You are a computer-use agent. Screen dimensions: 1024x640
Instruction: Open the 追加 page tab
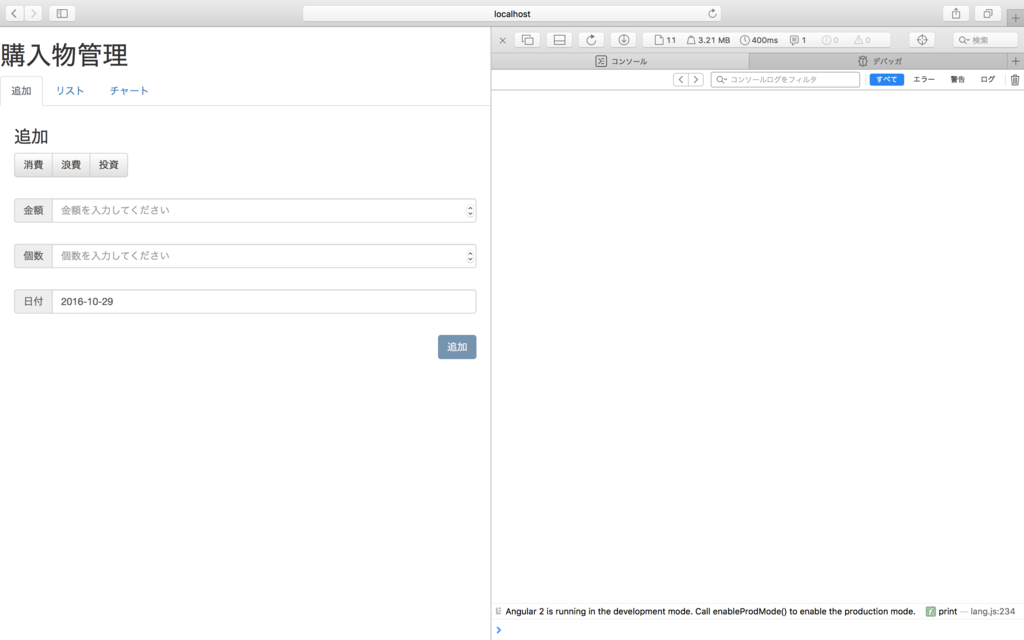pos(22,91)
